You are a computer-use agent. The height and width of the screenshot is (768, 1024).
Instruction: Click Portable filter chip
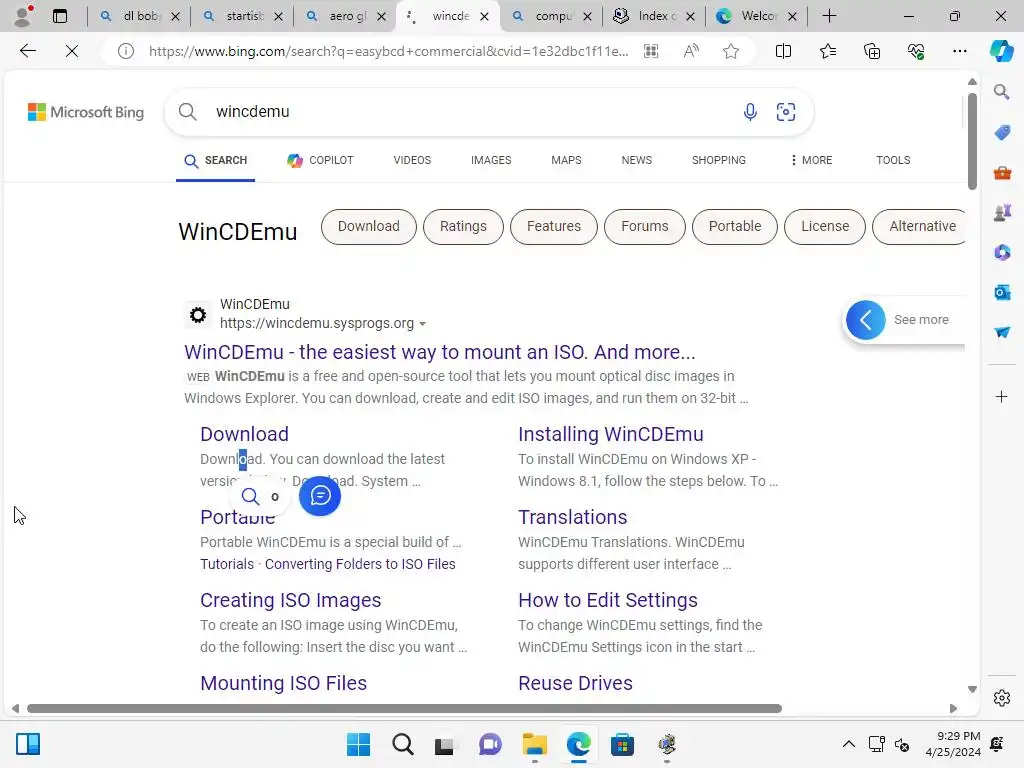[735, 227]
